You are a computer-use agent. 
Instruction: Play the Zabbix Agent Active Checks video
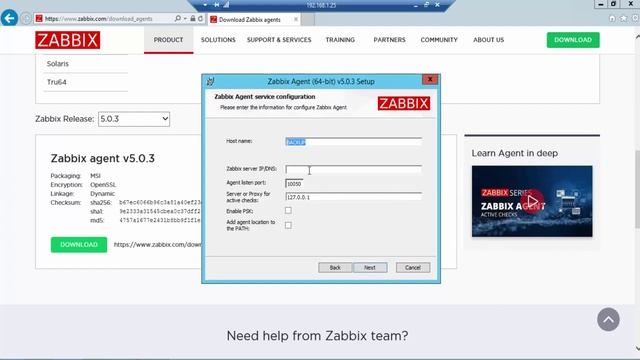pos(532,201)
